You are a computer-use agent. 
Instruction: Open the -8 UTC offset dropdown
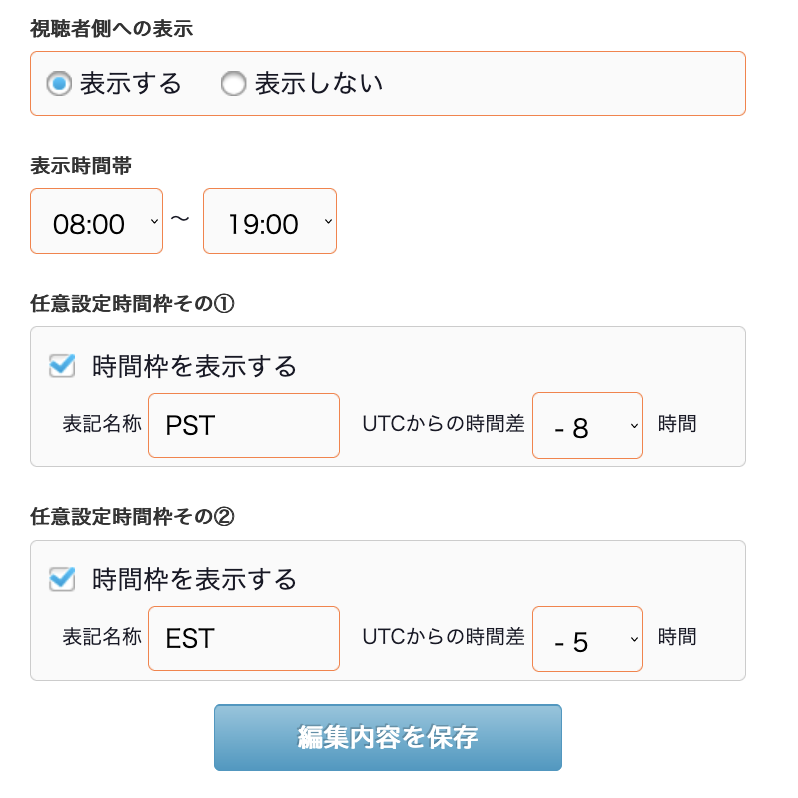coord(587,425)
